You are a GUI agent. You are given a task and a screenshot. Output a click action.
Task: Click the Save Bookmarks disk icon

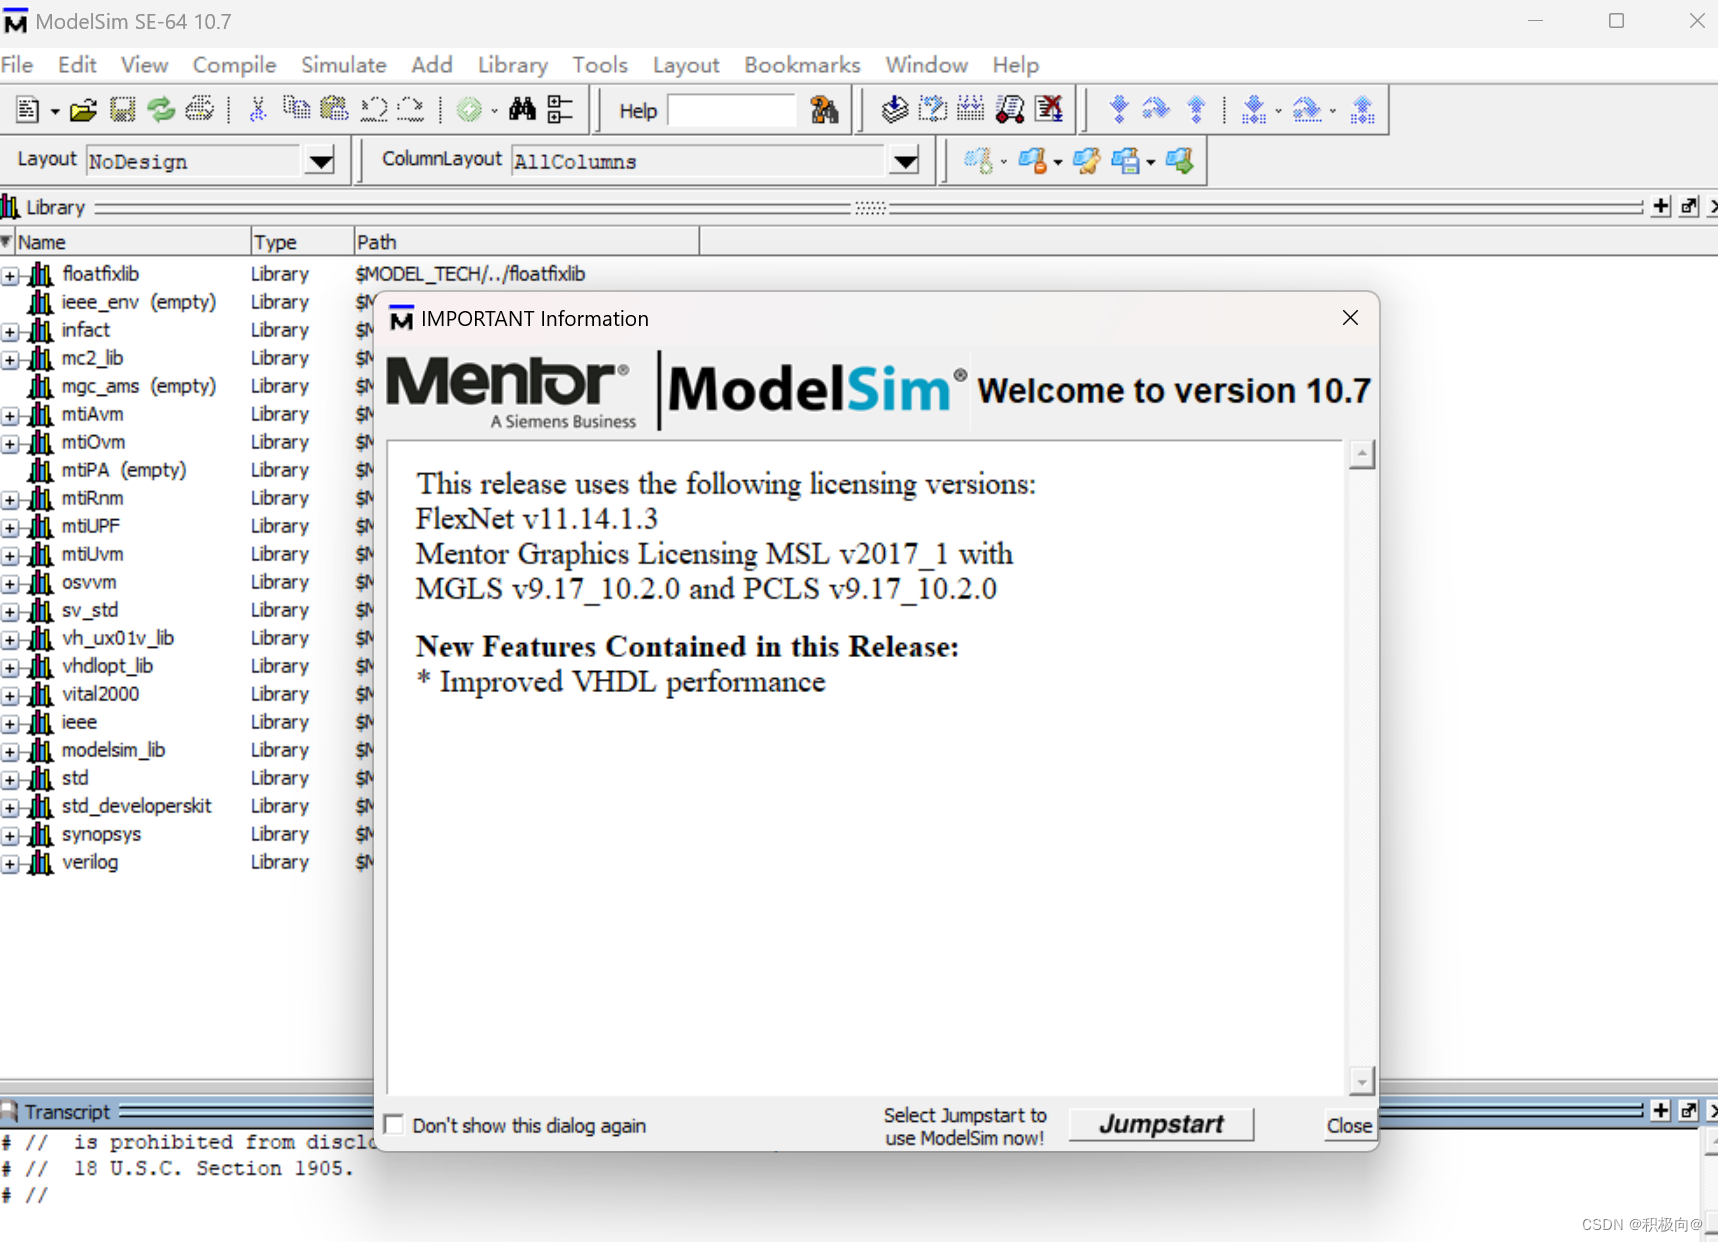pyautogui.click(x=1126, y=161)
